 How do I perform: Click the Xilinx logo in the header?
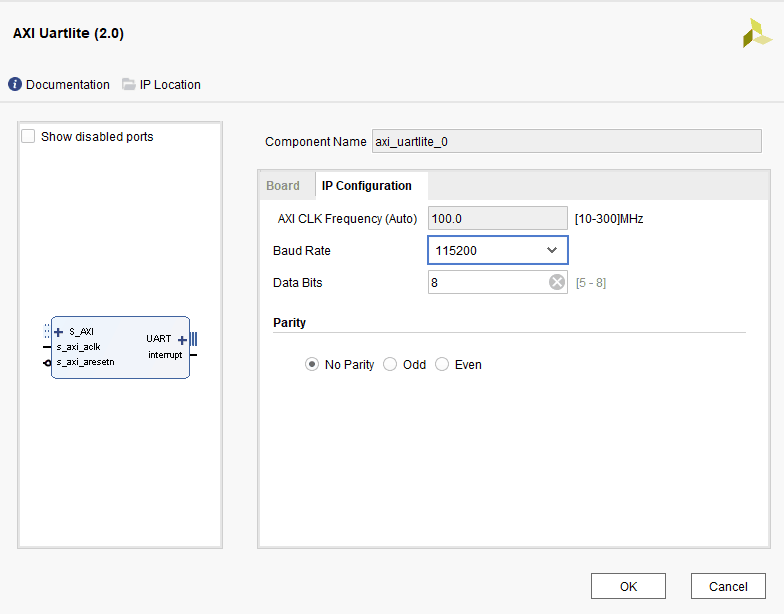[x=757, y=34]
